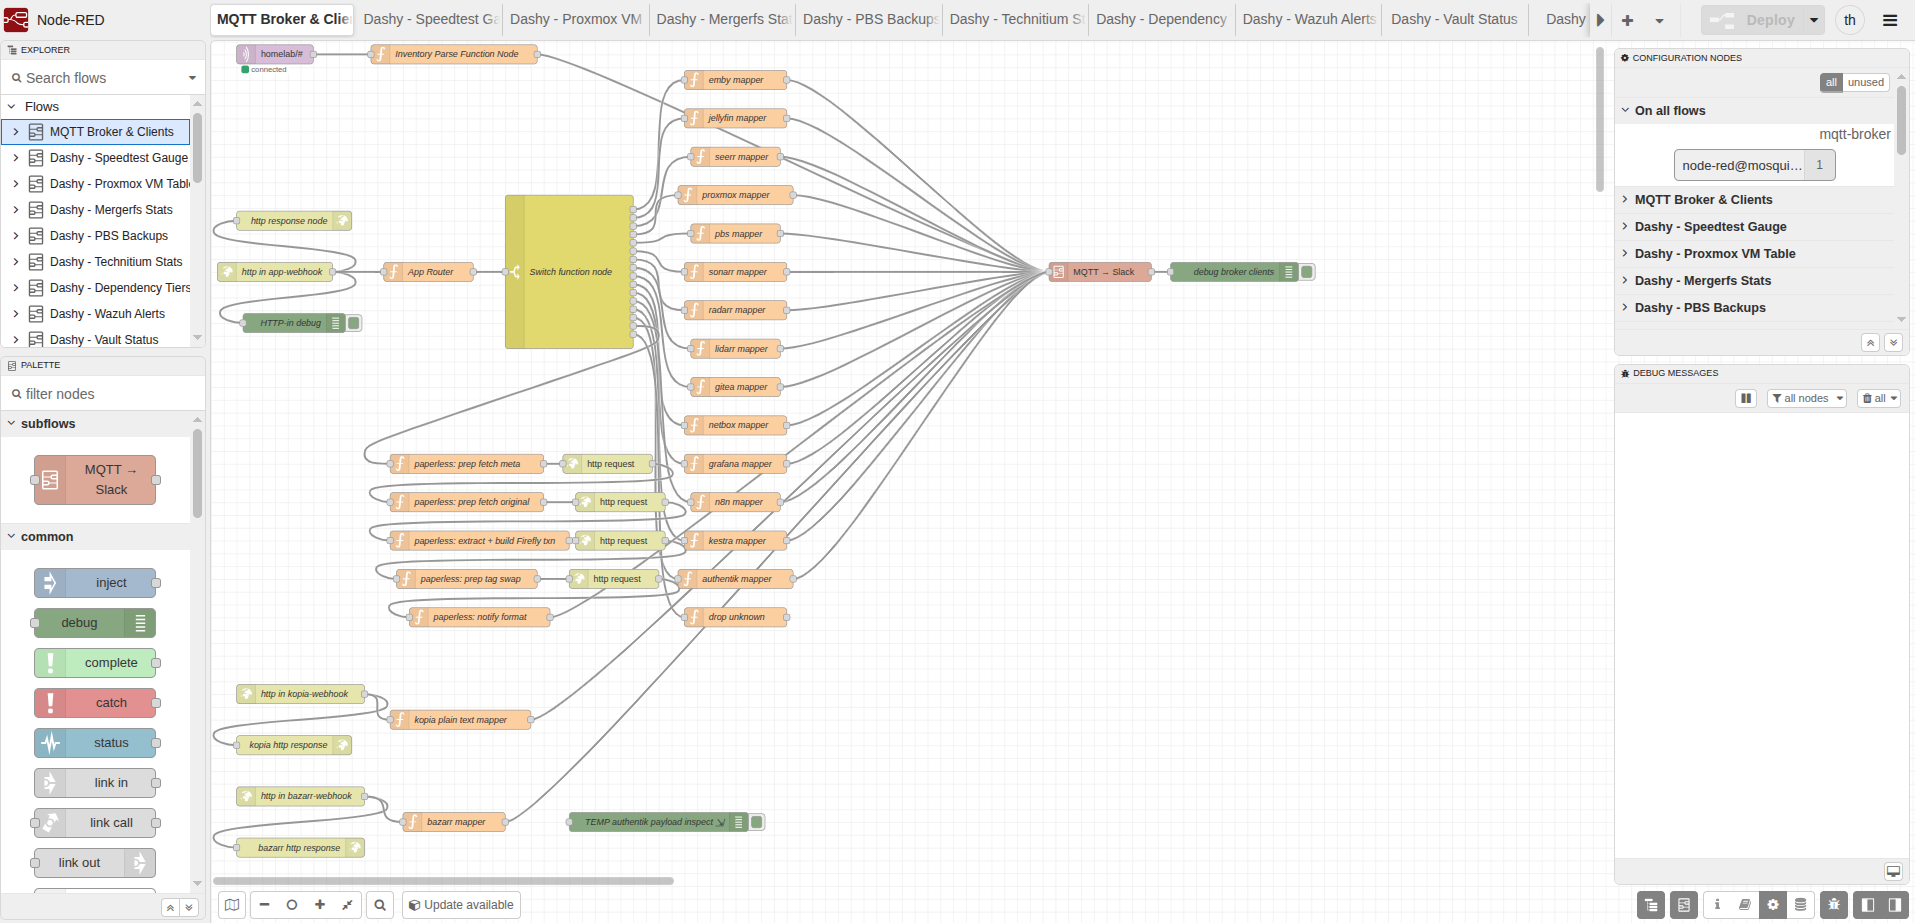Viewport: 1915px width, 923px height.
Task: Toggle the 'debug broker clients' node output
Action: 1307,272
